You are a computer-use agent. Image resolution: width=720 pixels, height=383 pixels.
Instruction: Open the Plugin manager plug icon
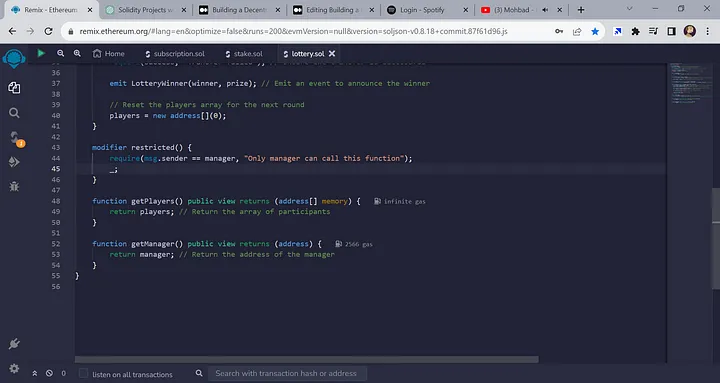tap(14, 344)
